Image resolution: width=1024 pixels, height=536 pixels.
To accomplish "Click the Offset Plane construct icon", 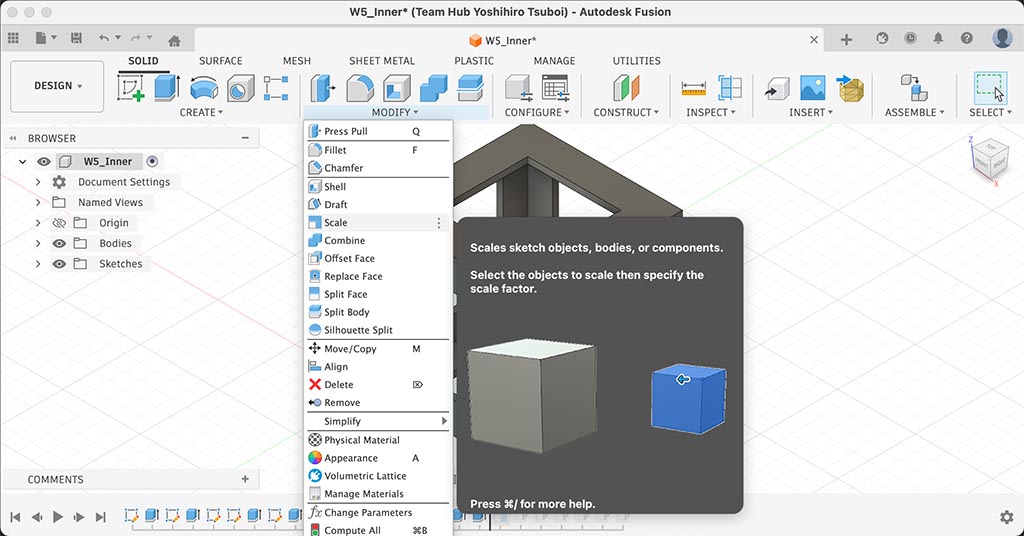I will pos(626,87).
